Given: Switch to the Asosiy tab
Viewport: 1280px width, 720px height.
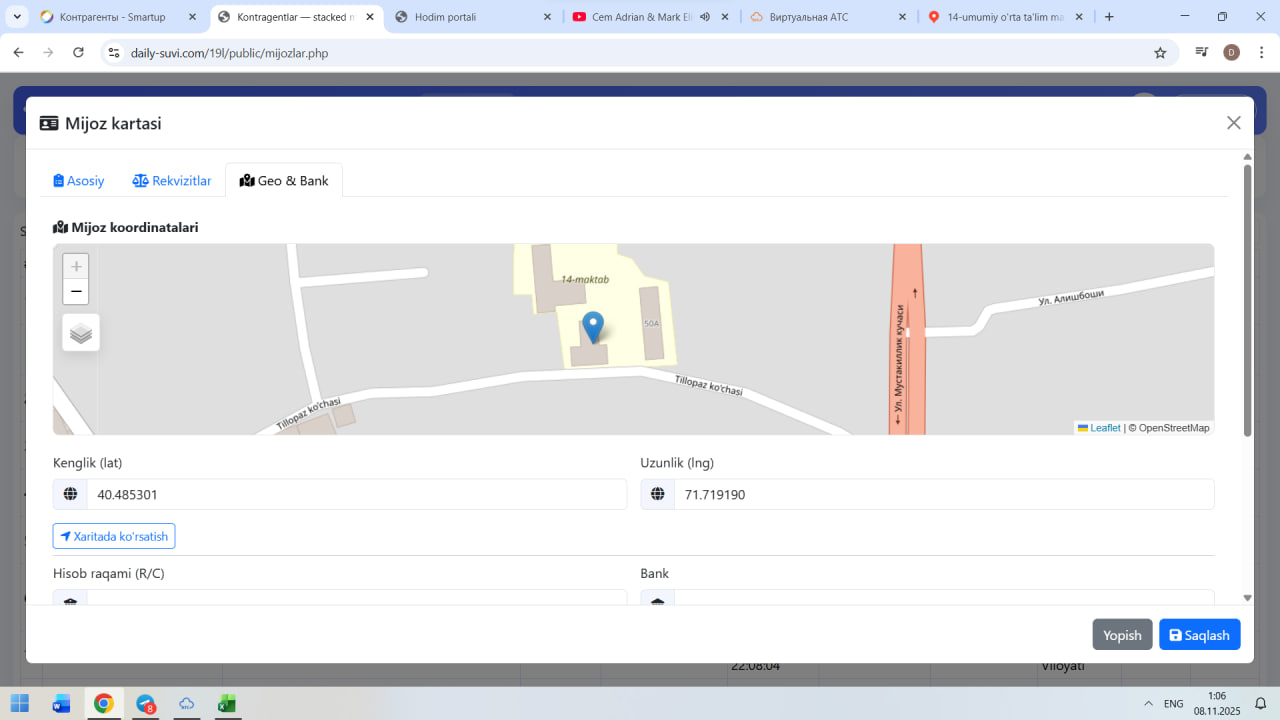Looking at the screenshot, I should point(79,181).
